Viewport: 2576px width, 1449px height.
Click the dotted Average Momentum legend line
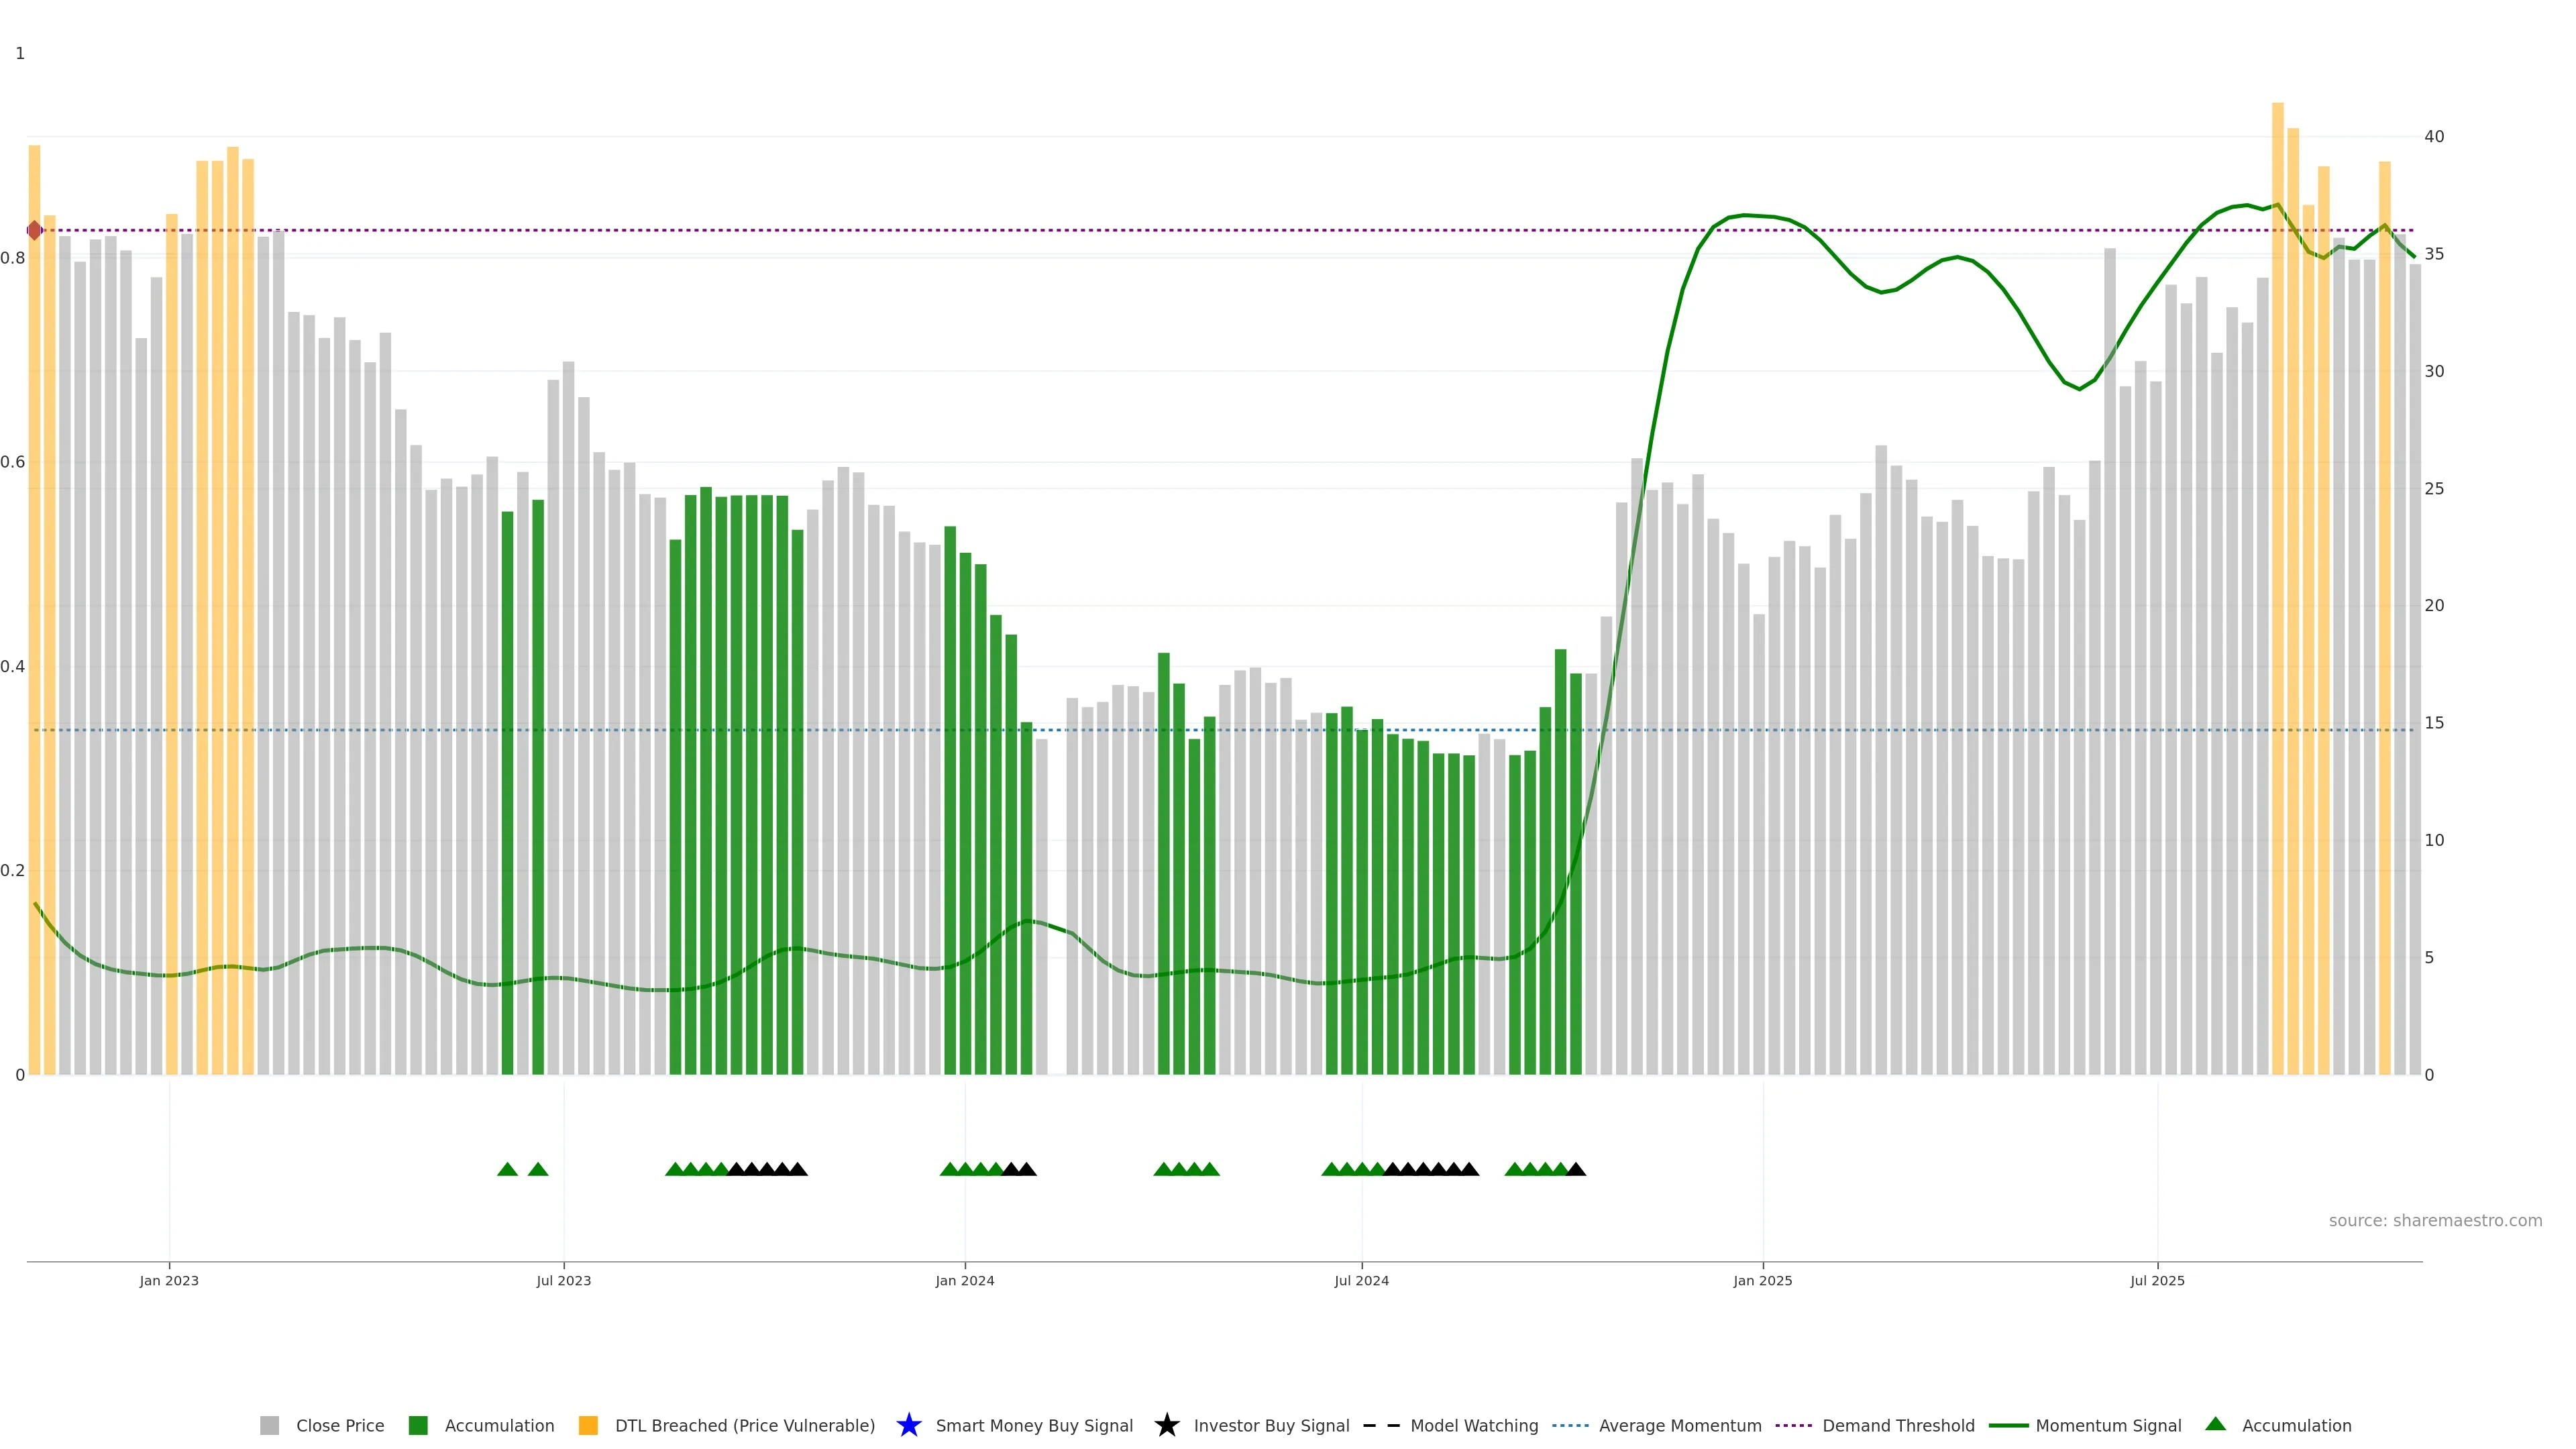(x=1570, y=1425)
